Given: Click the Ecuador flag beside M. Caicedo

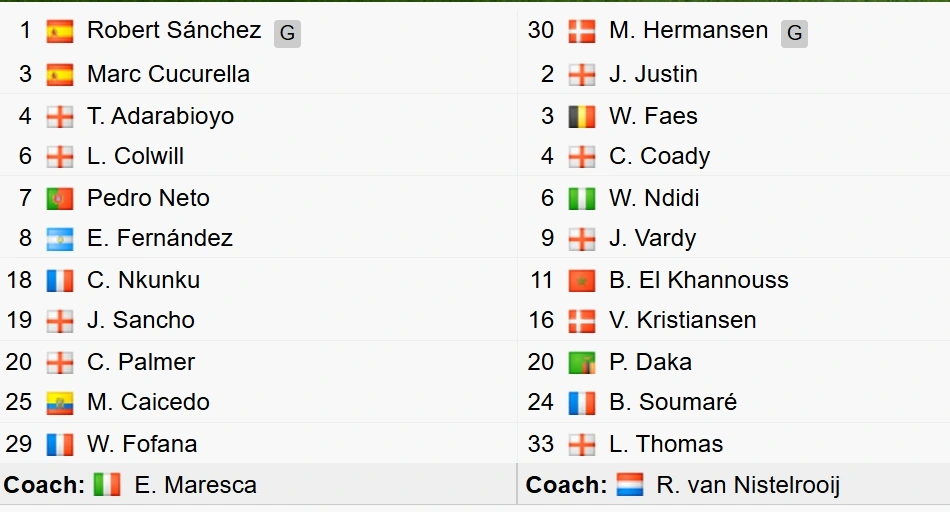Looking at the screenshot, I should (x=60, y=403).
